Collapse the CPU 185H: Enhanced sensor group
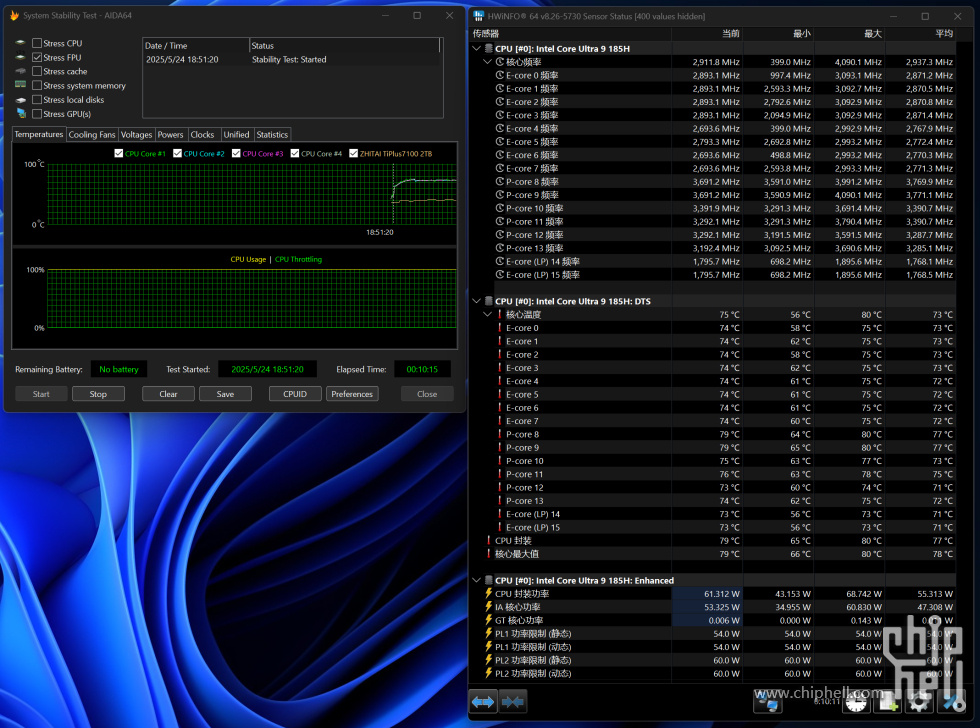The image size is (980, 728). (477, 580)
